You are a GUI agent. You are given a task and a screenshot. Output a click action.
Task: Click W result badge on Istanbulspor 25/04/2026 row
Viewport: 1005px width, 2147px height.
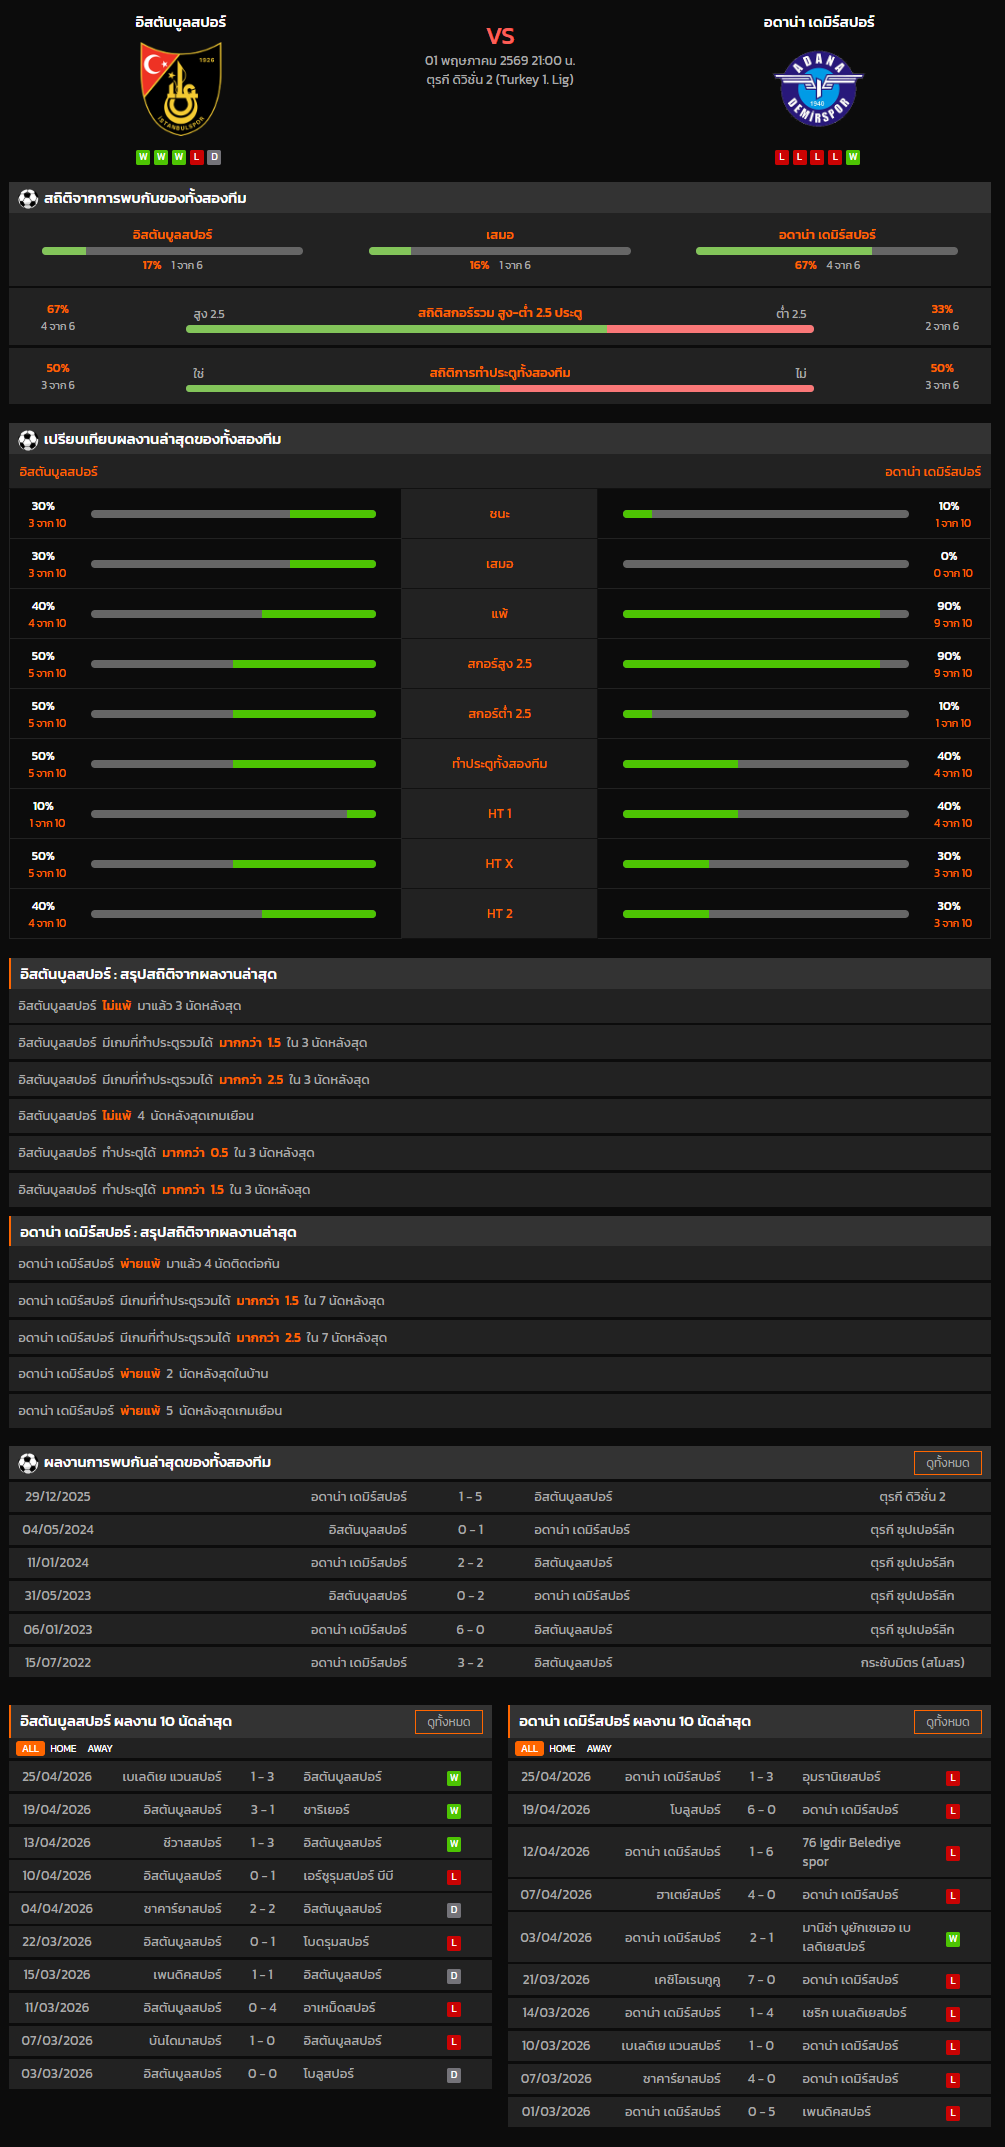click(x=454, y=1778)
